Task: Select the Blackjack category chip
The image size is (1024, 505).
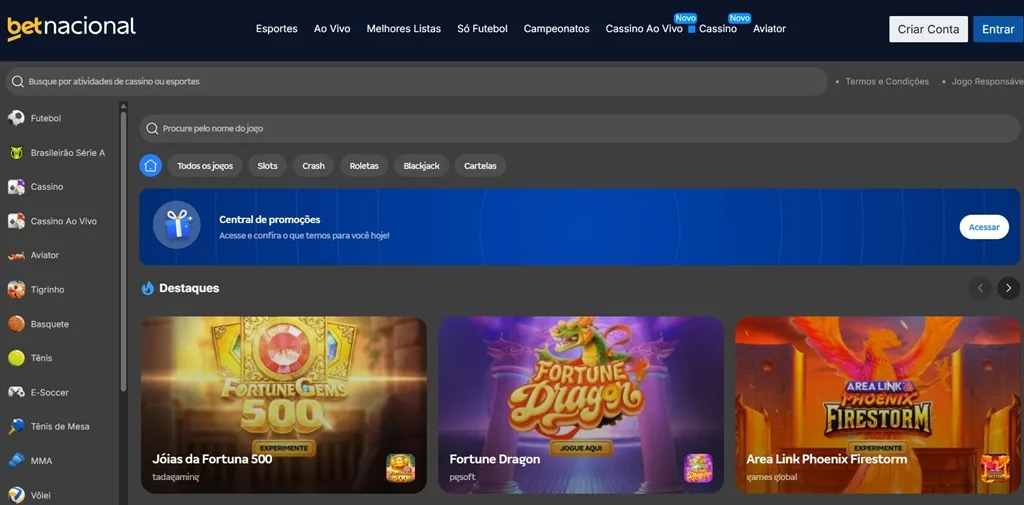Action: (x=421, y=166)
